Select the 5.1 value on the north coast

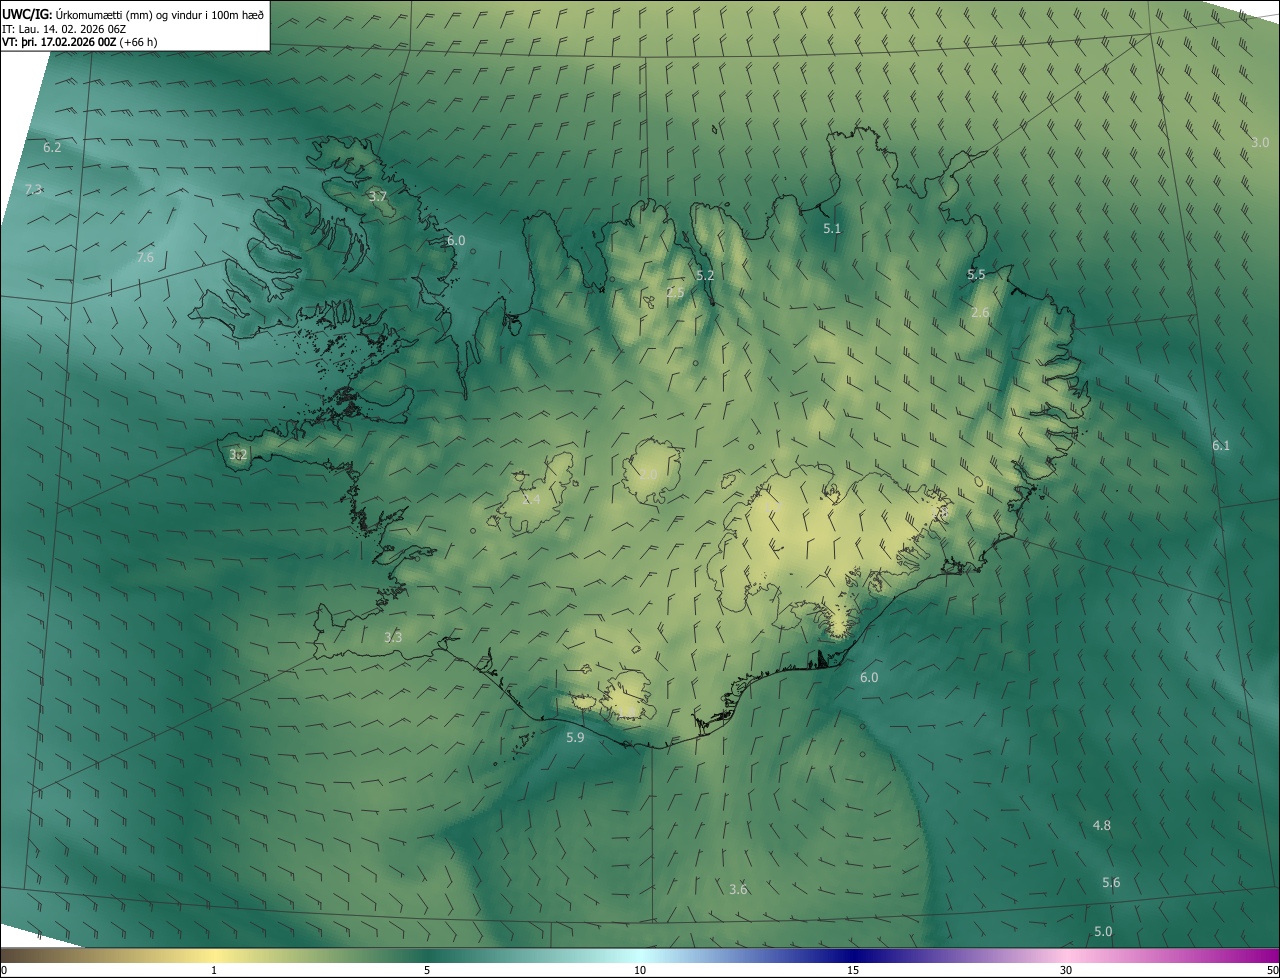click(x=831, y=229)
